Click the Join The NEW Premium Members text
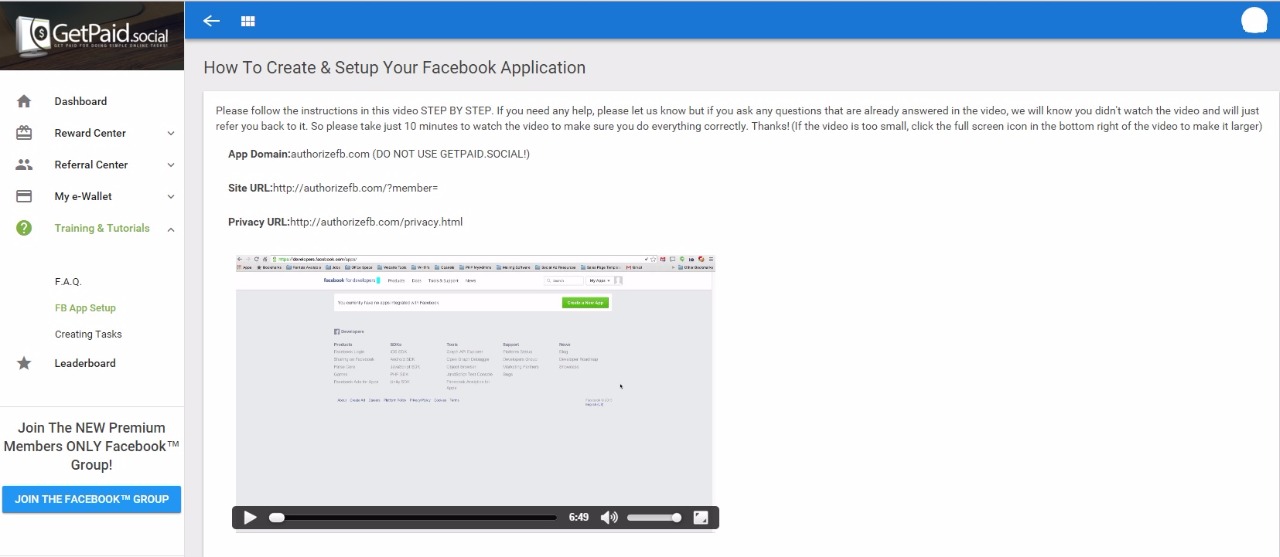Screen dimensions: 1280x557 [x=92, y=446]
